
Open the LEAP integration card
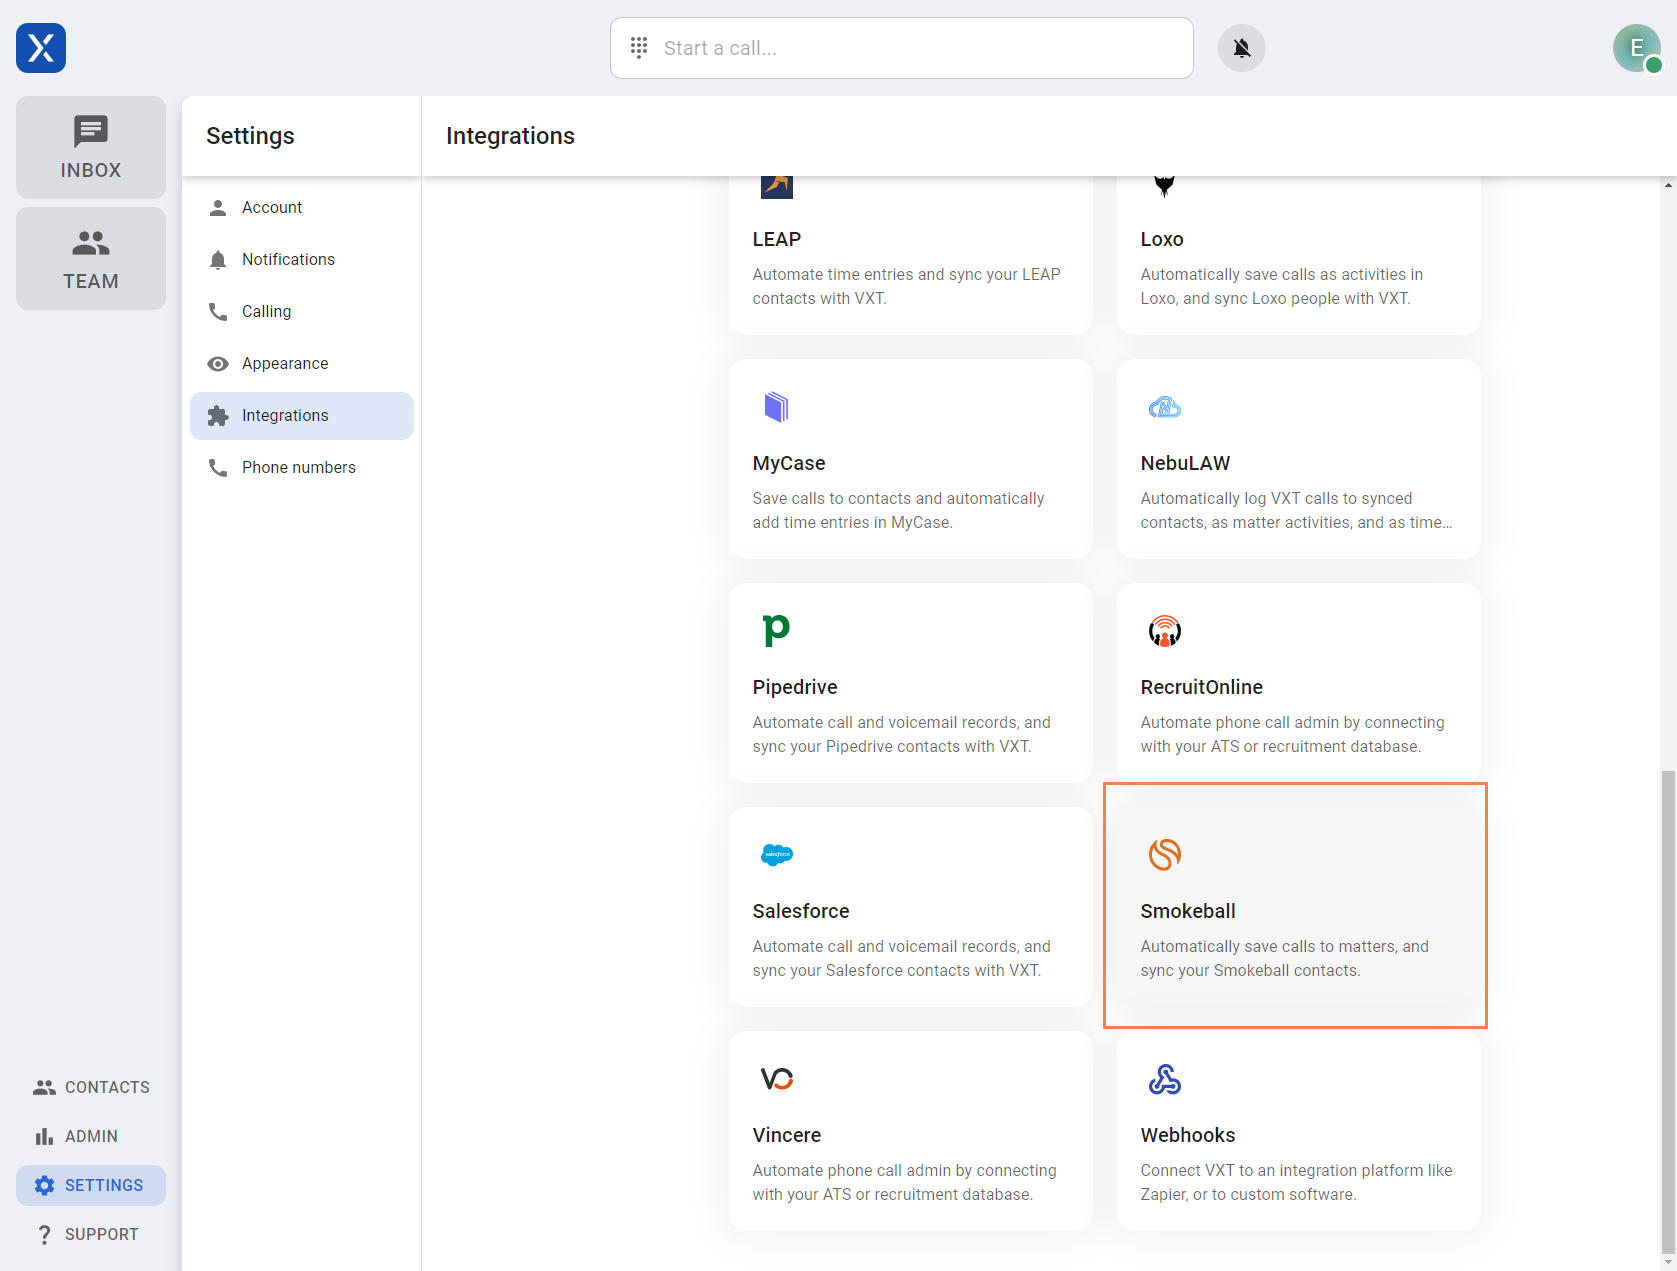[910, 256]
